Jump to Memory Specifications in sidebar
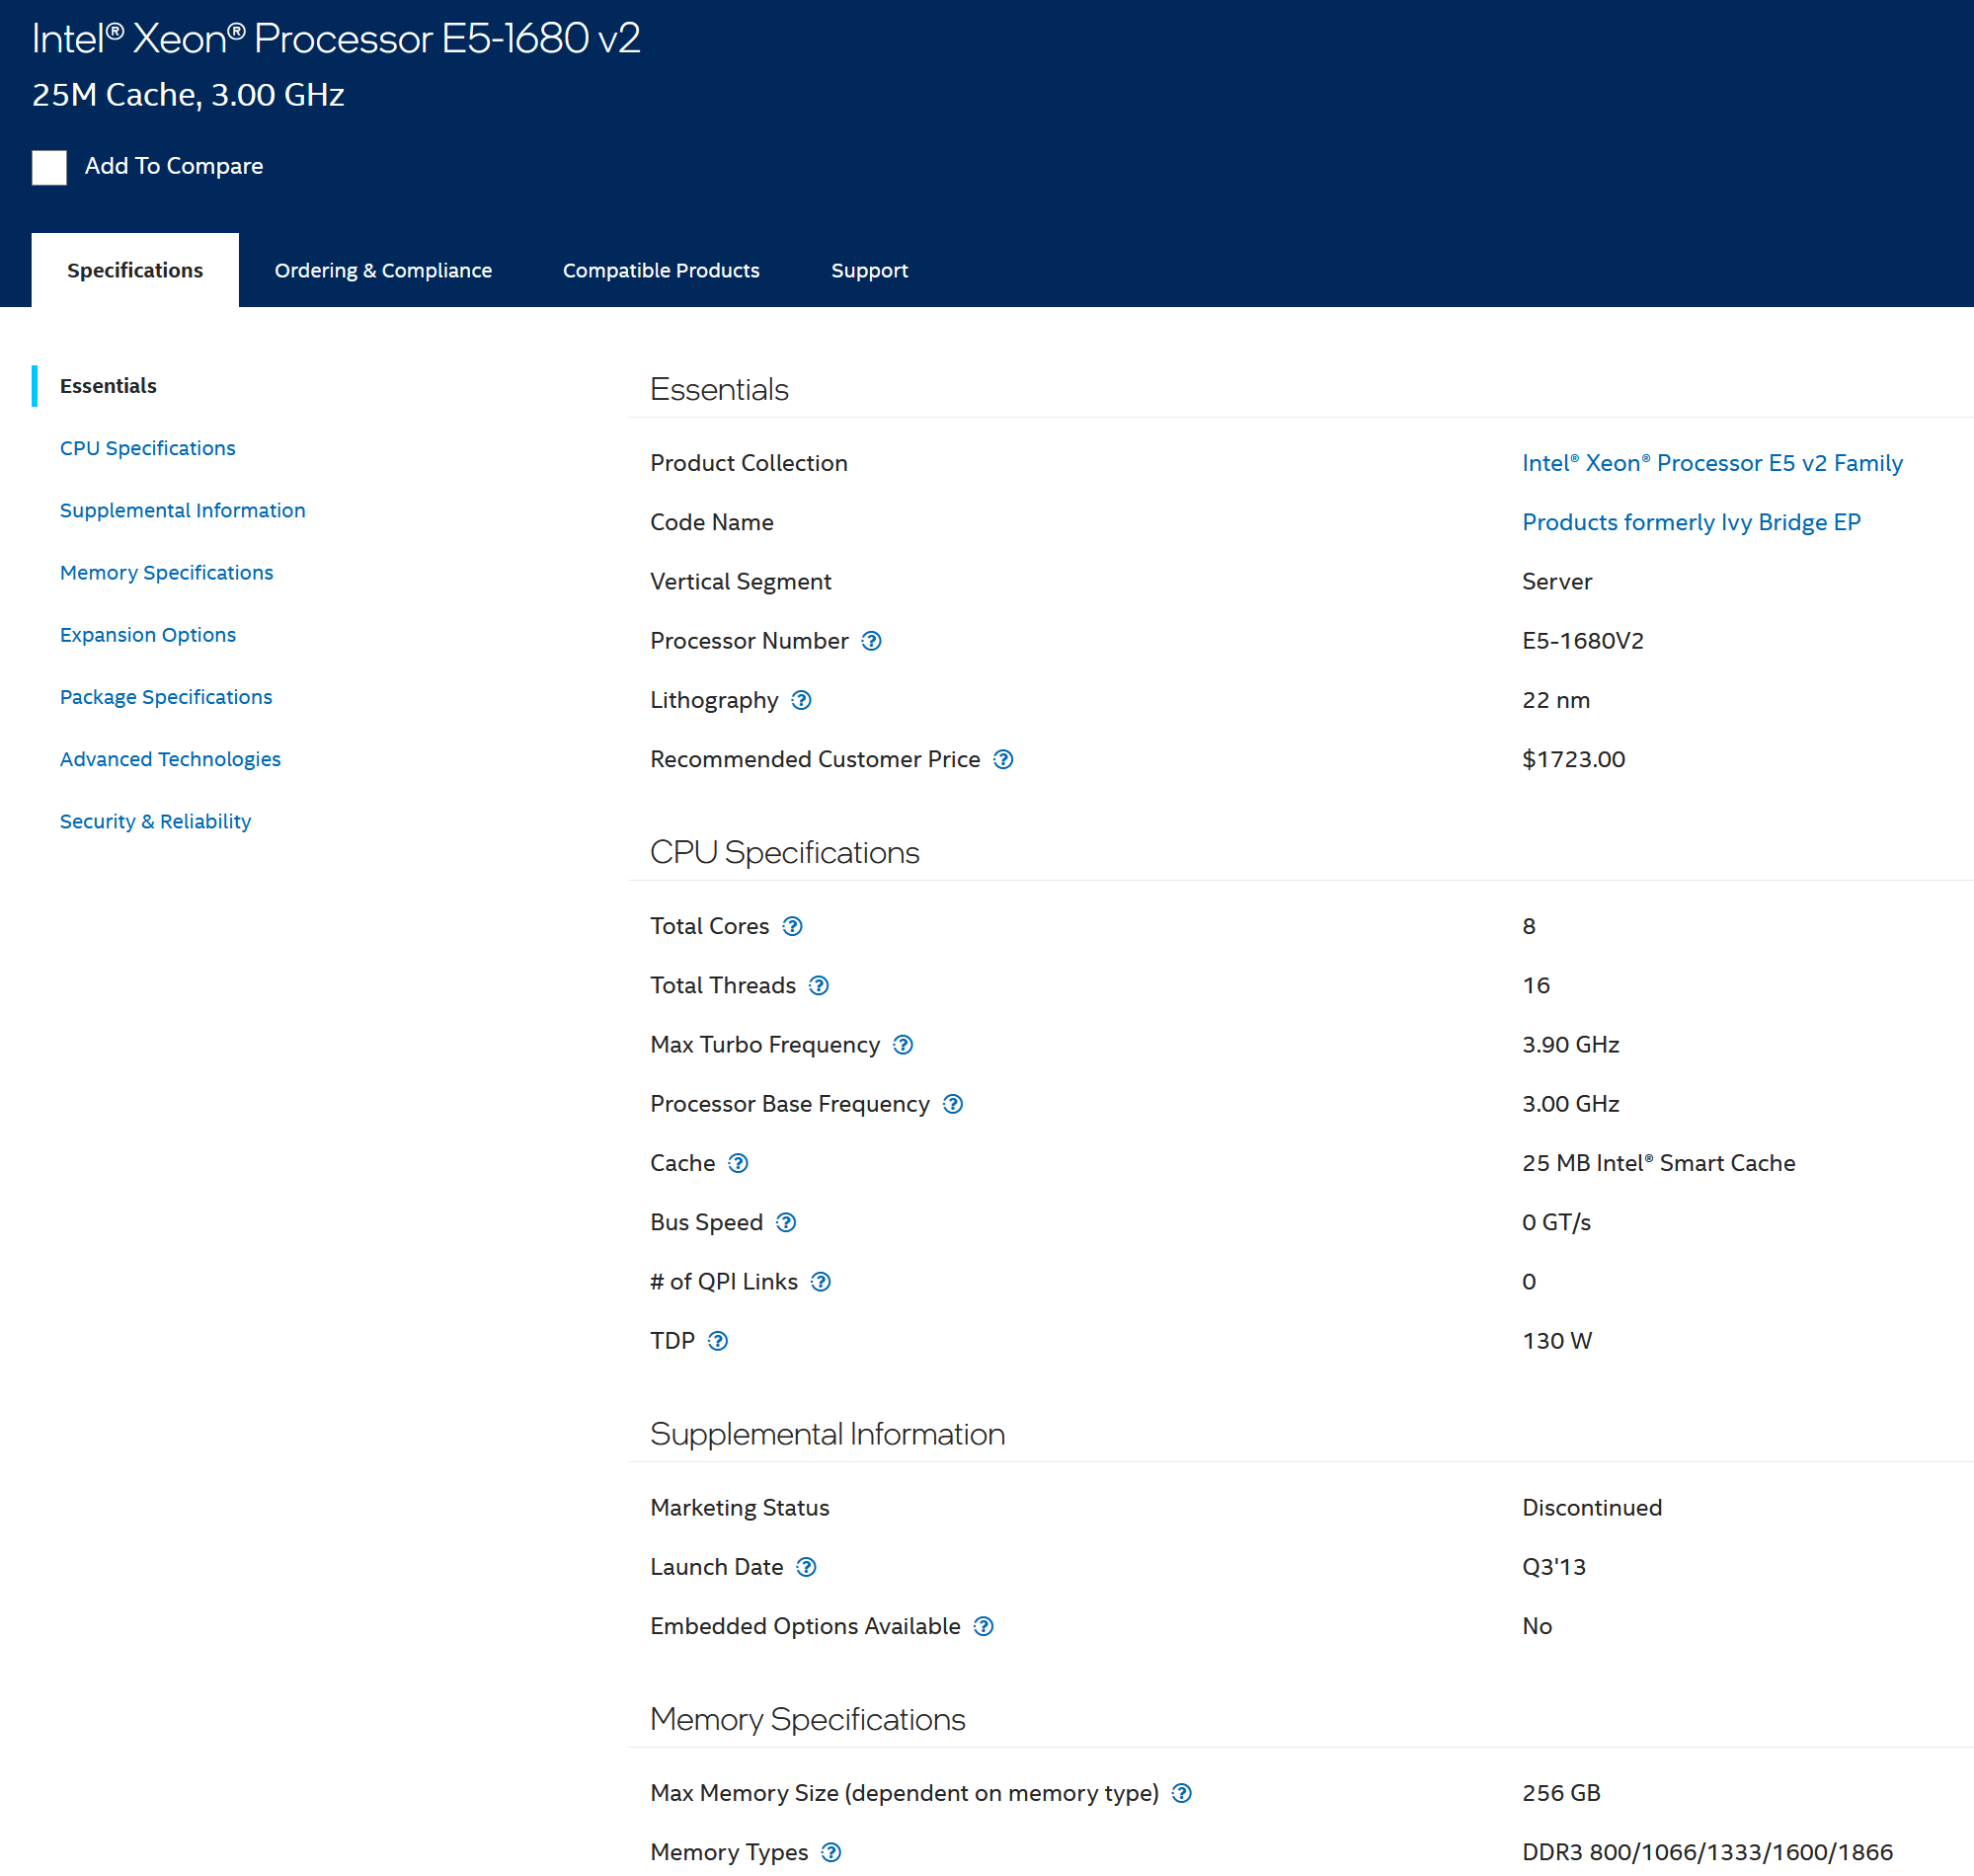Image resolution: width=1974 pixels, height=1876 pixels. point(166,572)
